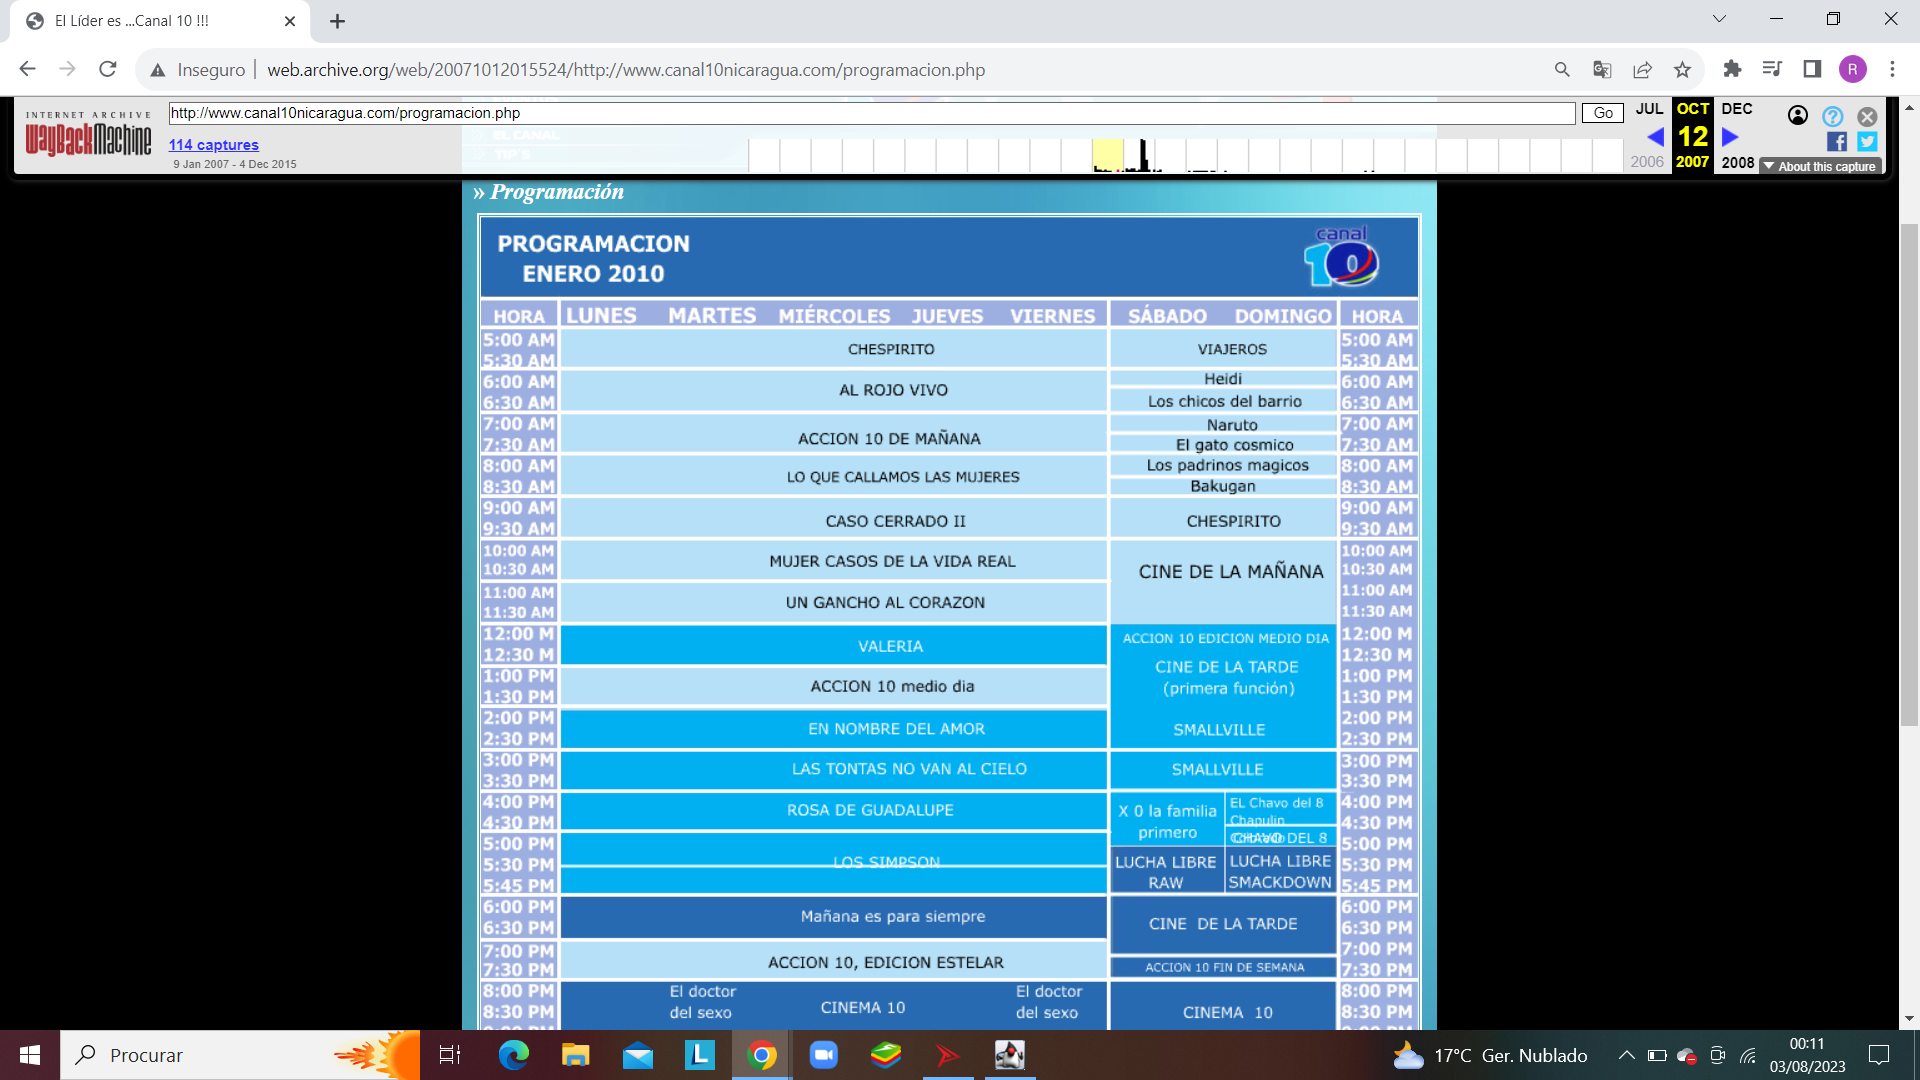This screenshot has height=1080, width=1920.
Task: Open the Chrome profile avatar R
Action: click(1852, 69)
